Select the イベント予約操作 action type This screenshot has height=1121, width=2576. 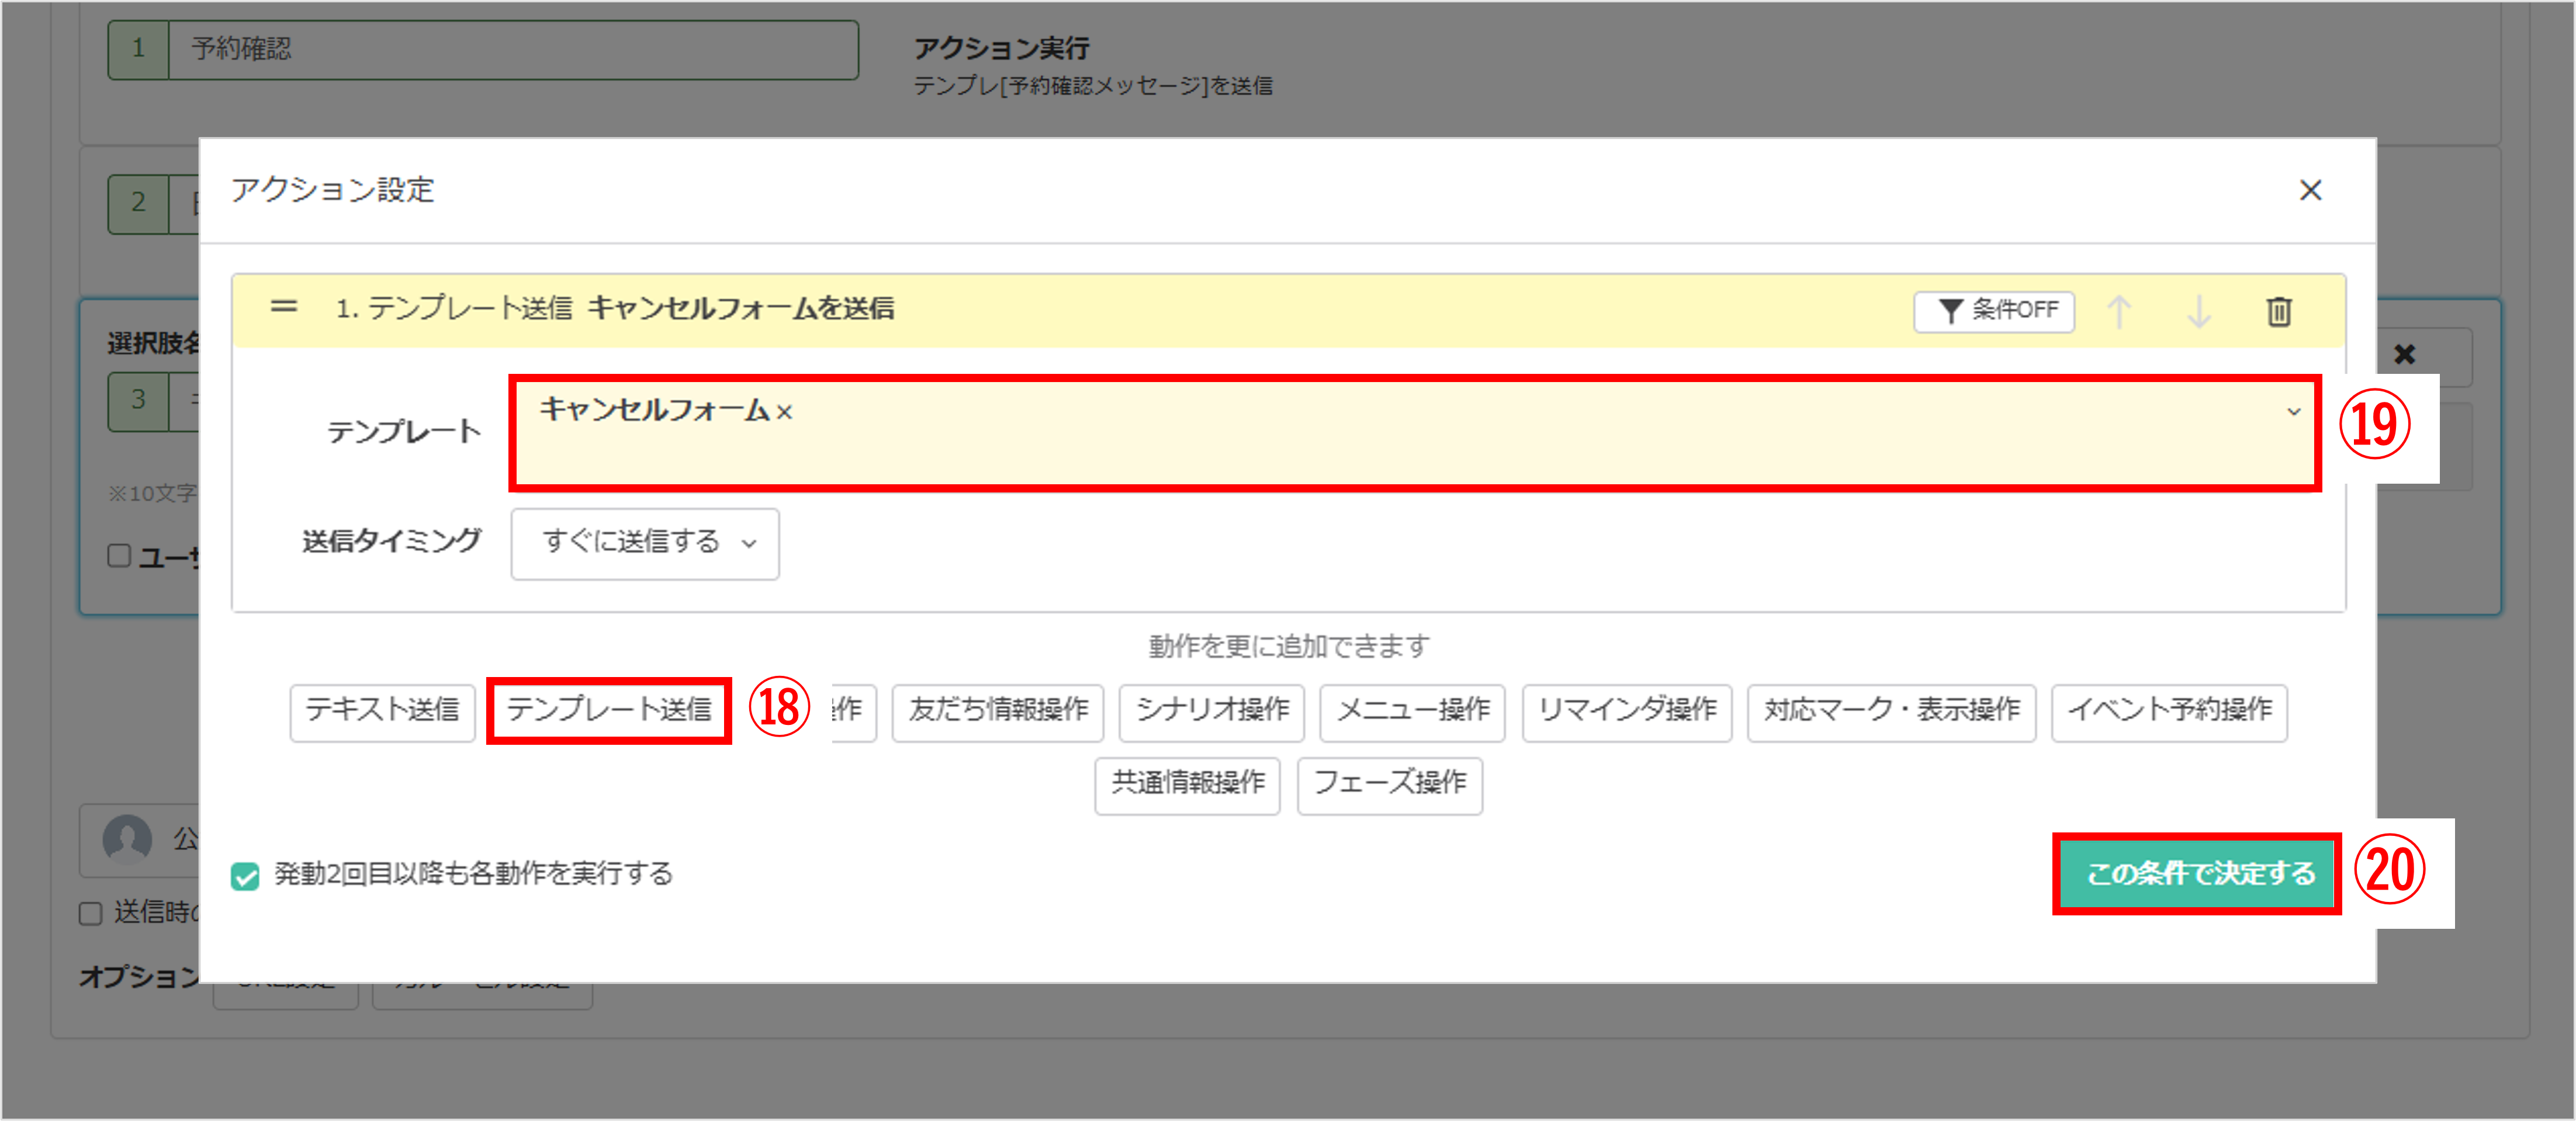tap(2170, 712)
